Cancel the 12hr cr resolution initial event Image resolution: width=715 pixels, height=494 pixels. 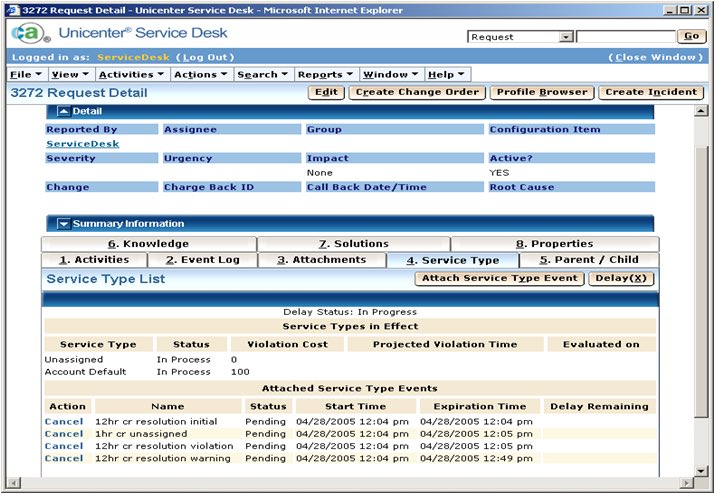pos(64,422)
